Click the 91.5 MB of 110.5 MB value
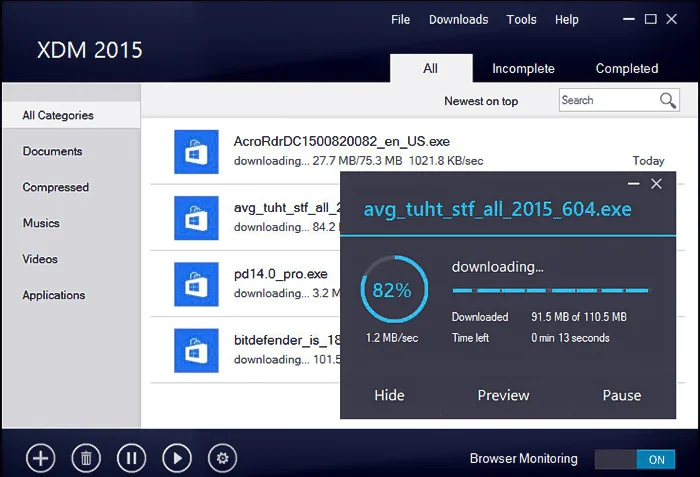Viewport: 700px width, 477px height. 579,317
